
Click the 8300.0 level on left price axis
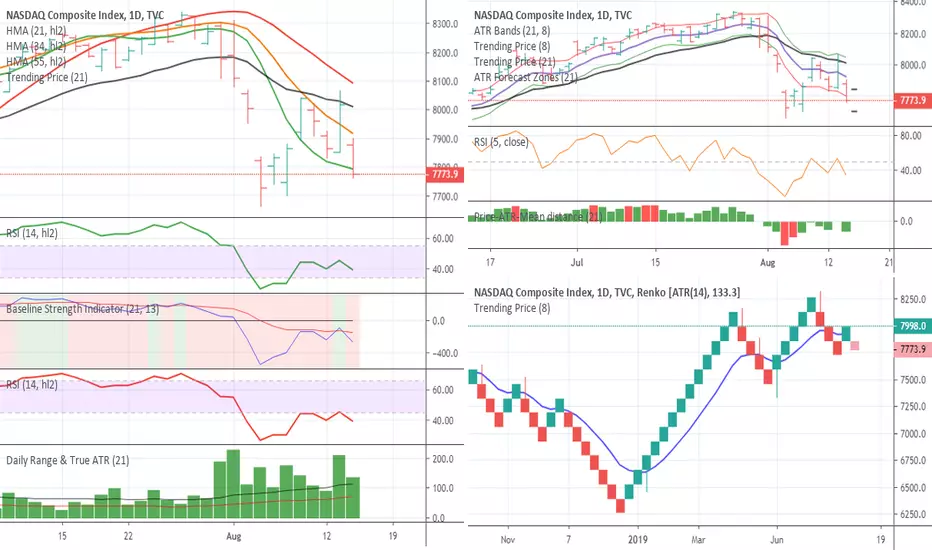click(x=445, y=24)
